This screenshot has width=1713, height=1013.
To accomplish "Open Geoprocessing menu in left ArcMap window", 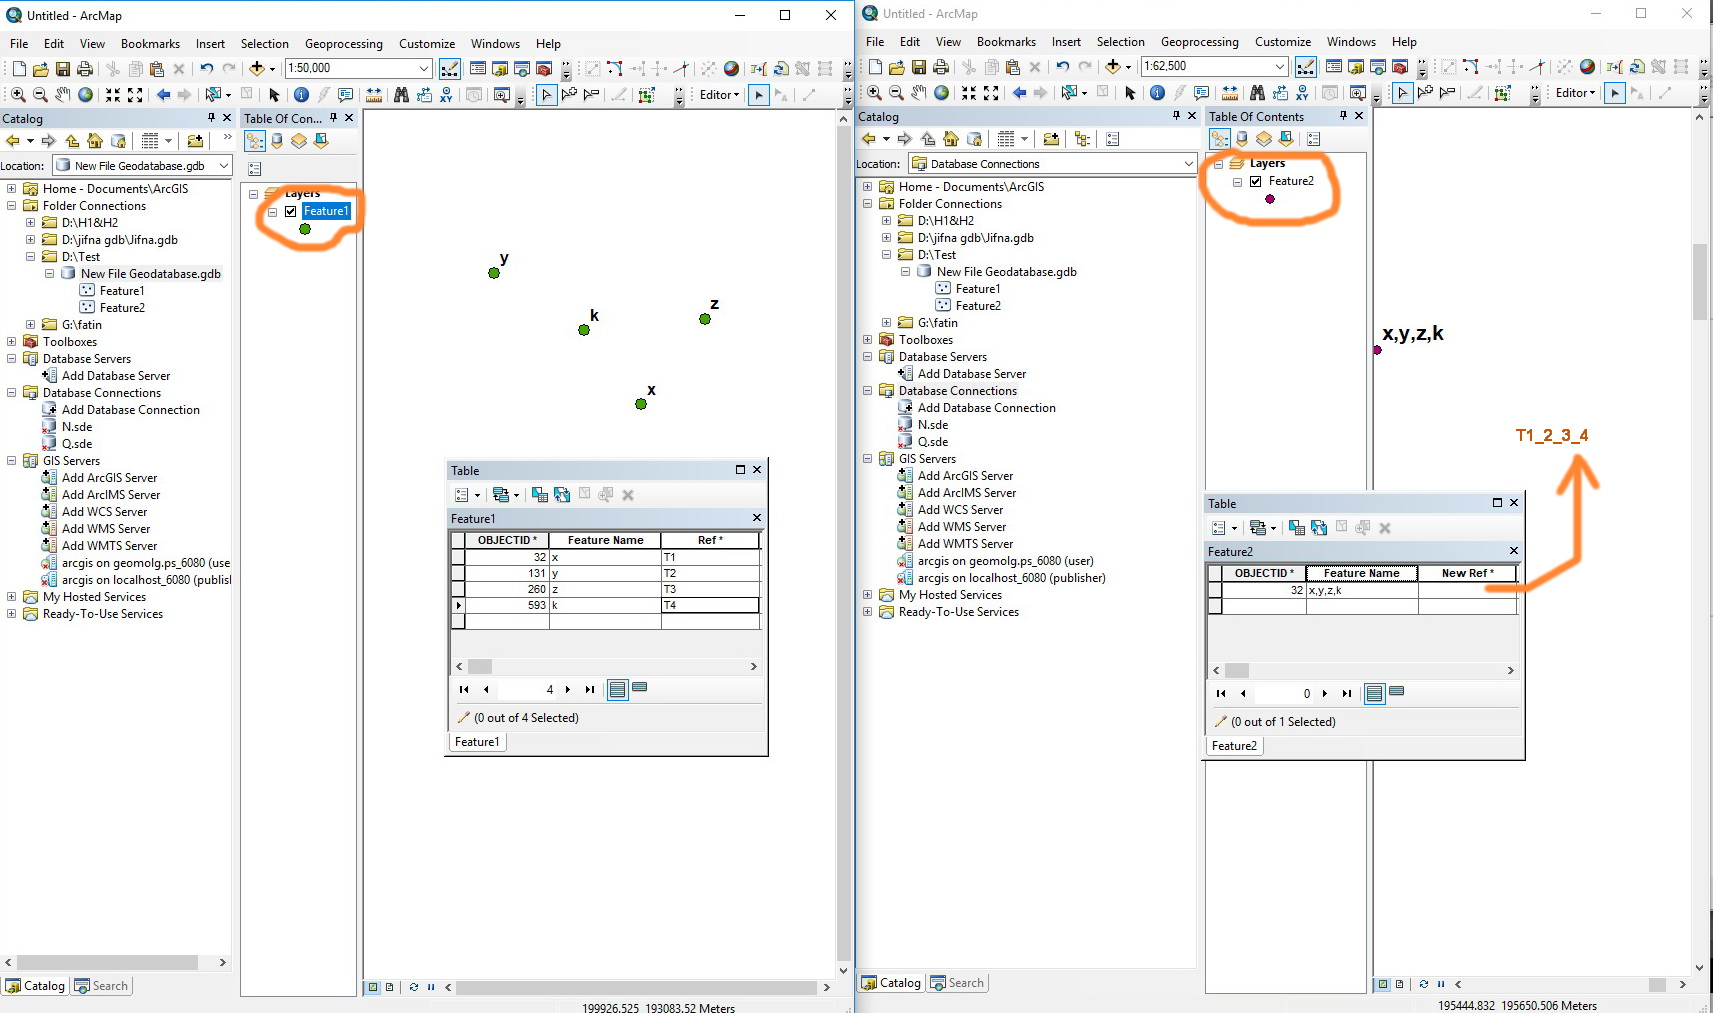I will pos(344,44).
